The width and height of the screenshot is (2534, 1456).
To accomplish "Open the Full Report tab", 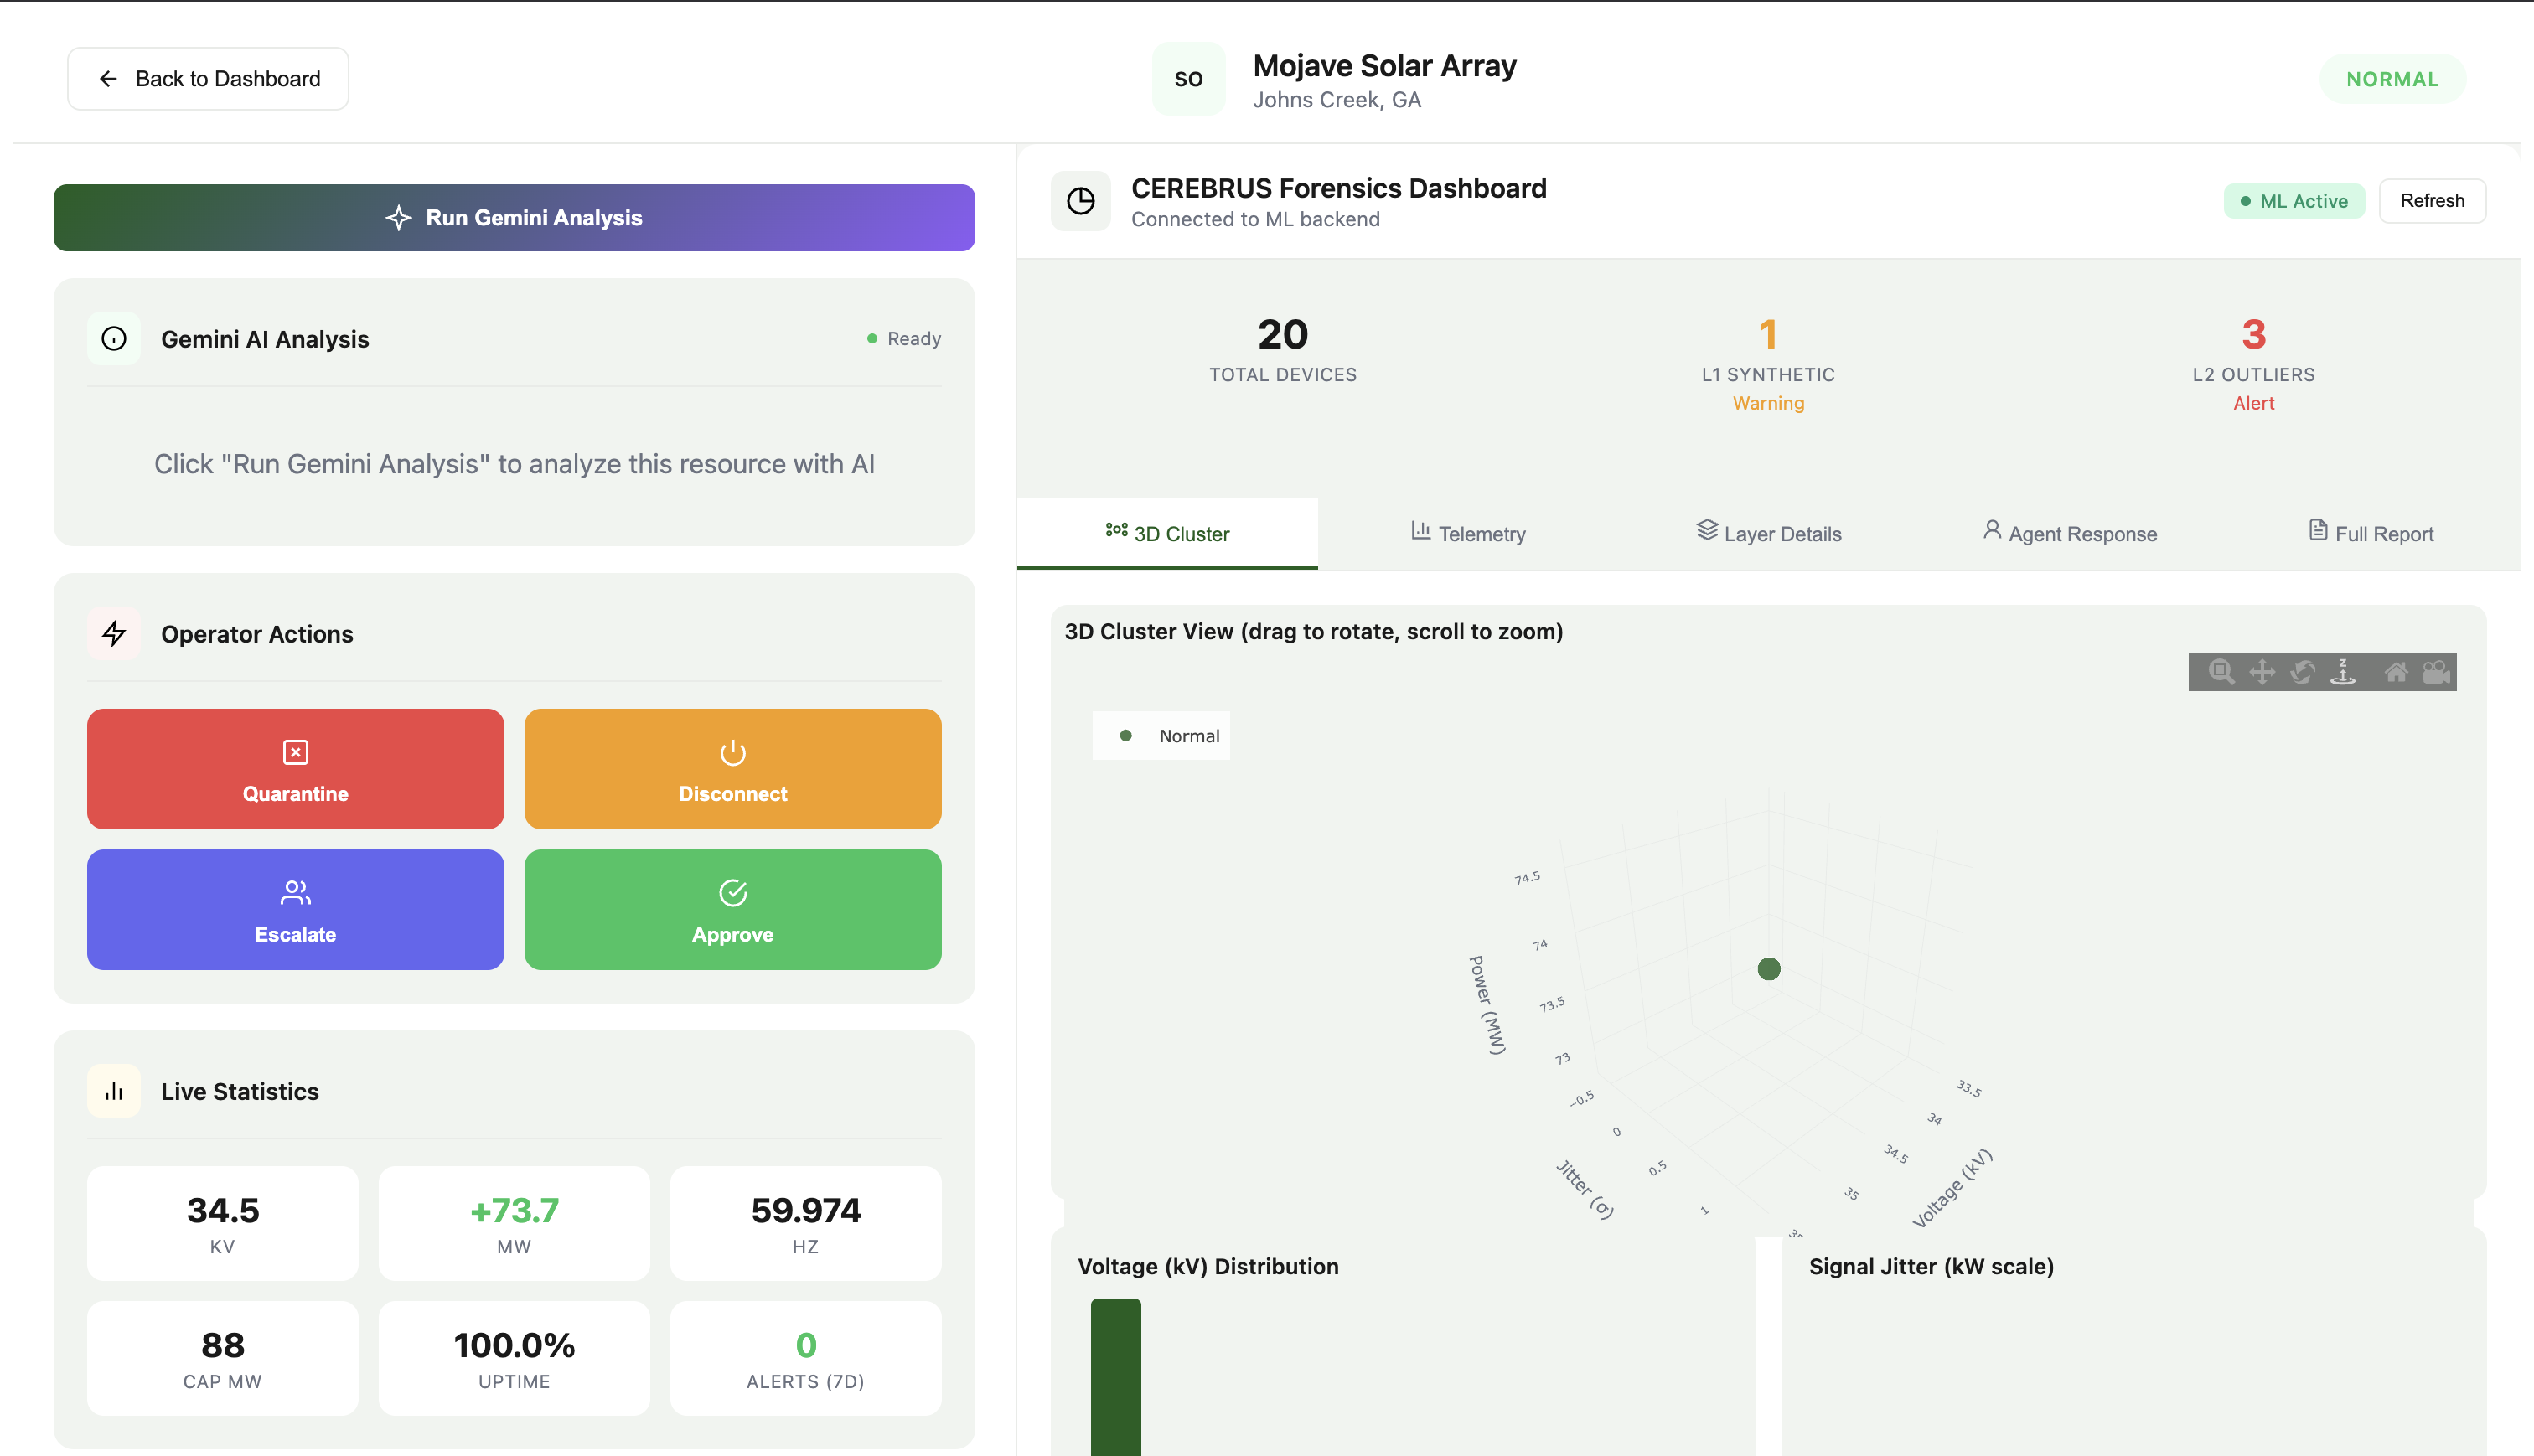I will pos(2370,534).
